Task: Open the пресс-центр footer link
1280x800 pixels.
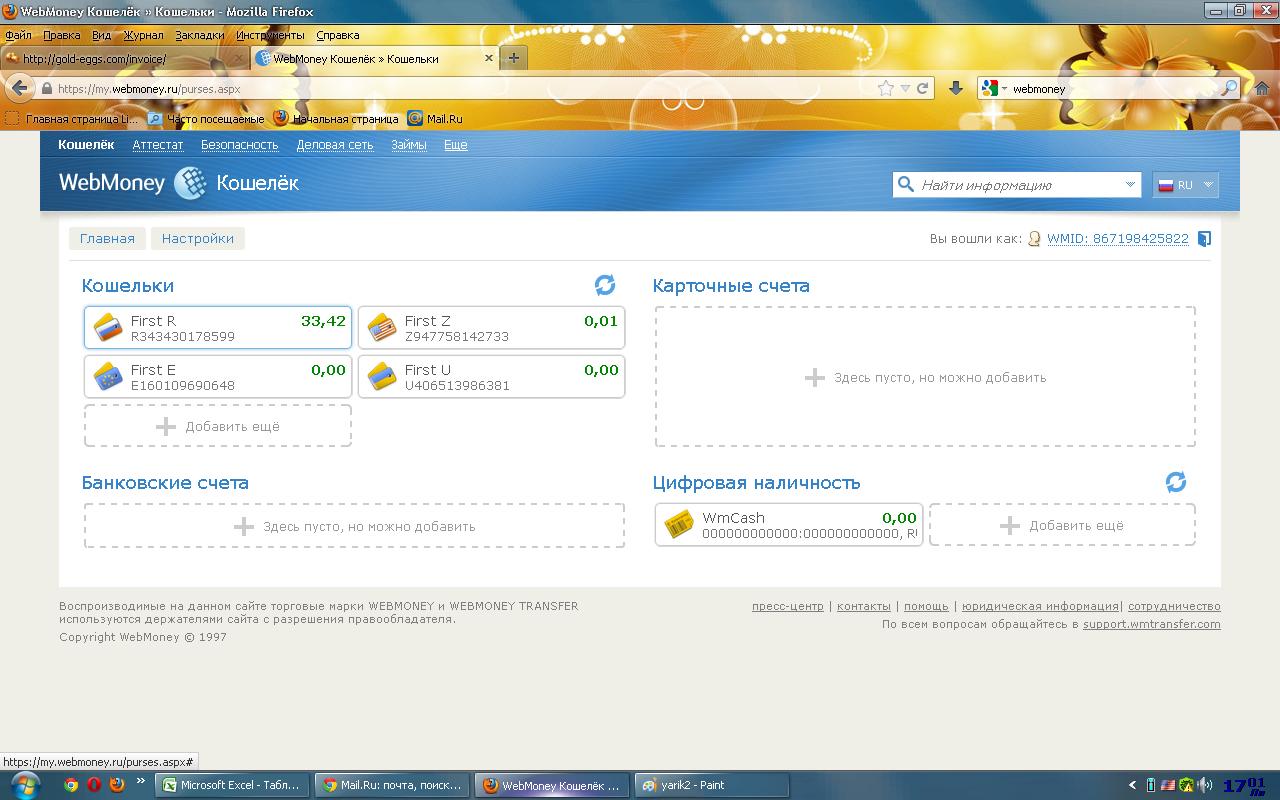Action: 788,606
